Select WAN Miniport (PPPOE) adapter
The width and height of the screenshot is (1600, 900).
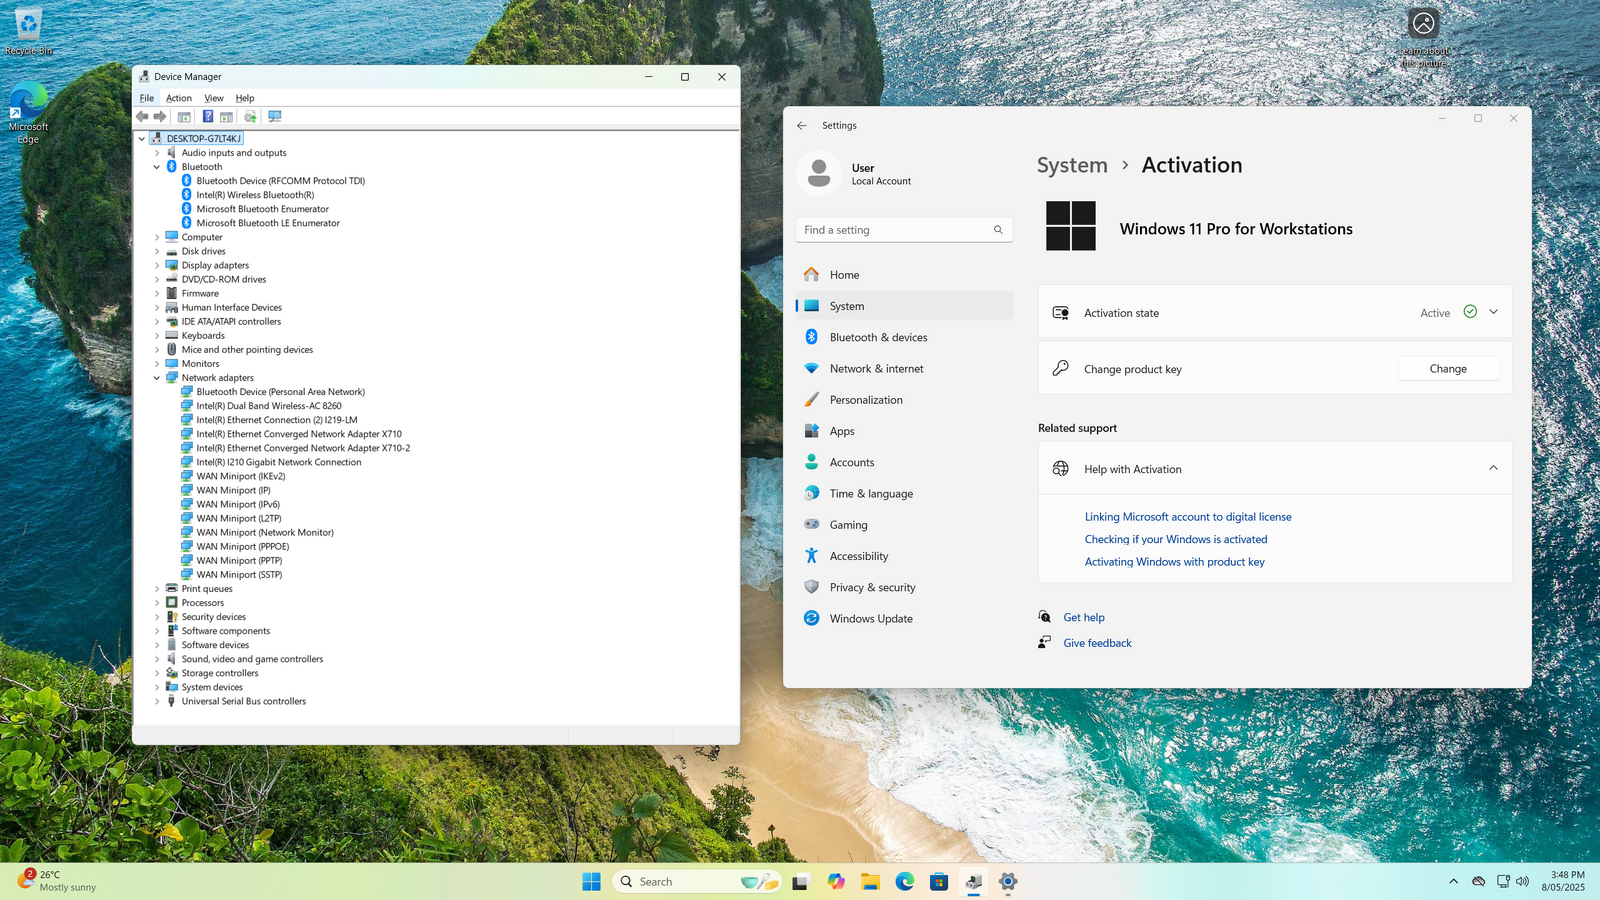point(243,547)
